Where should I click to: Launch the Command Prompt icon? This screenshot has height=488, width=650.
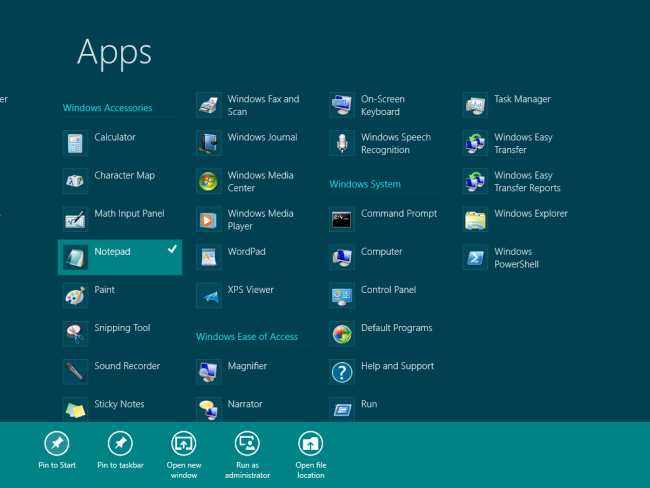click(x=342, y=219)
